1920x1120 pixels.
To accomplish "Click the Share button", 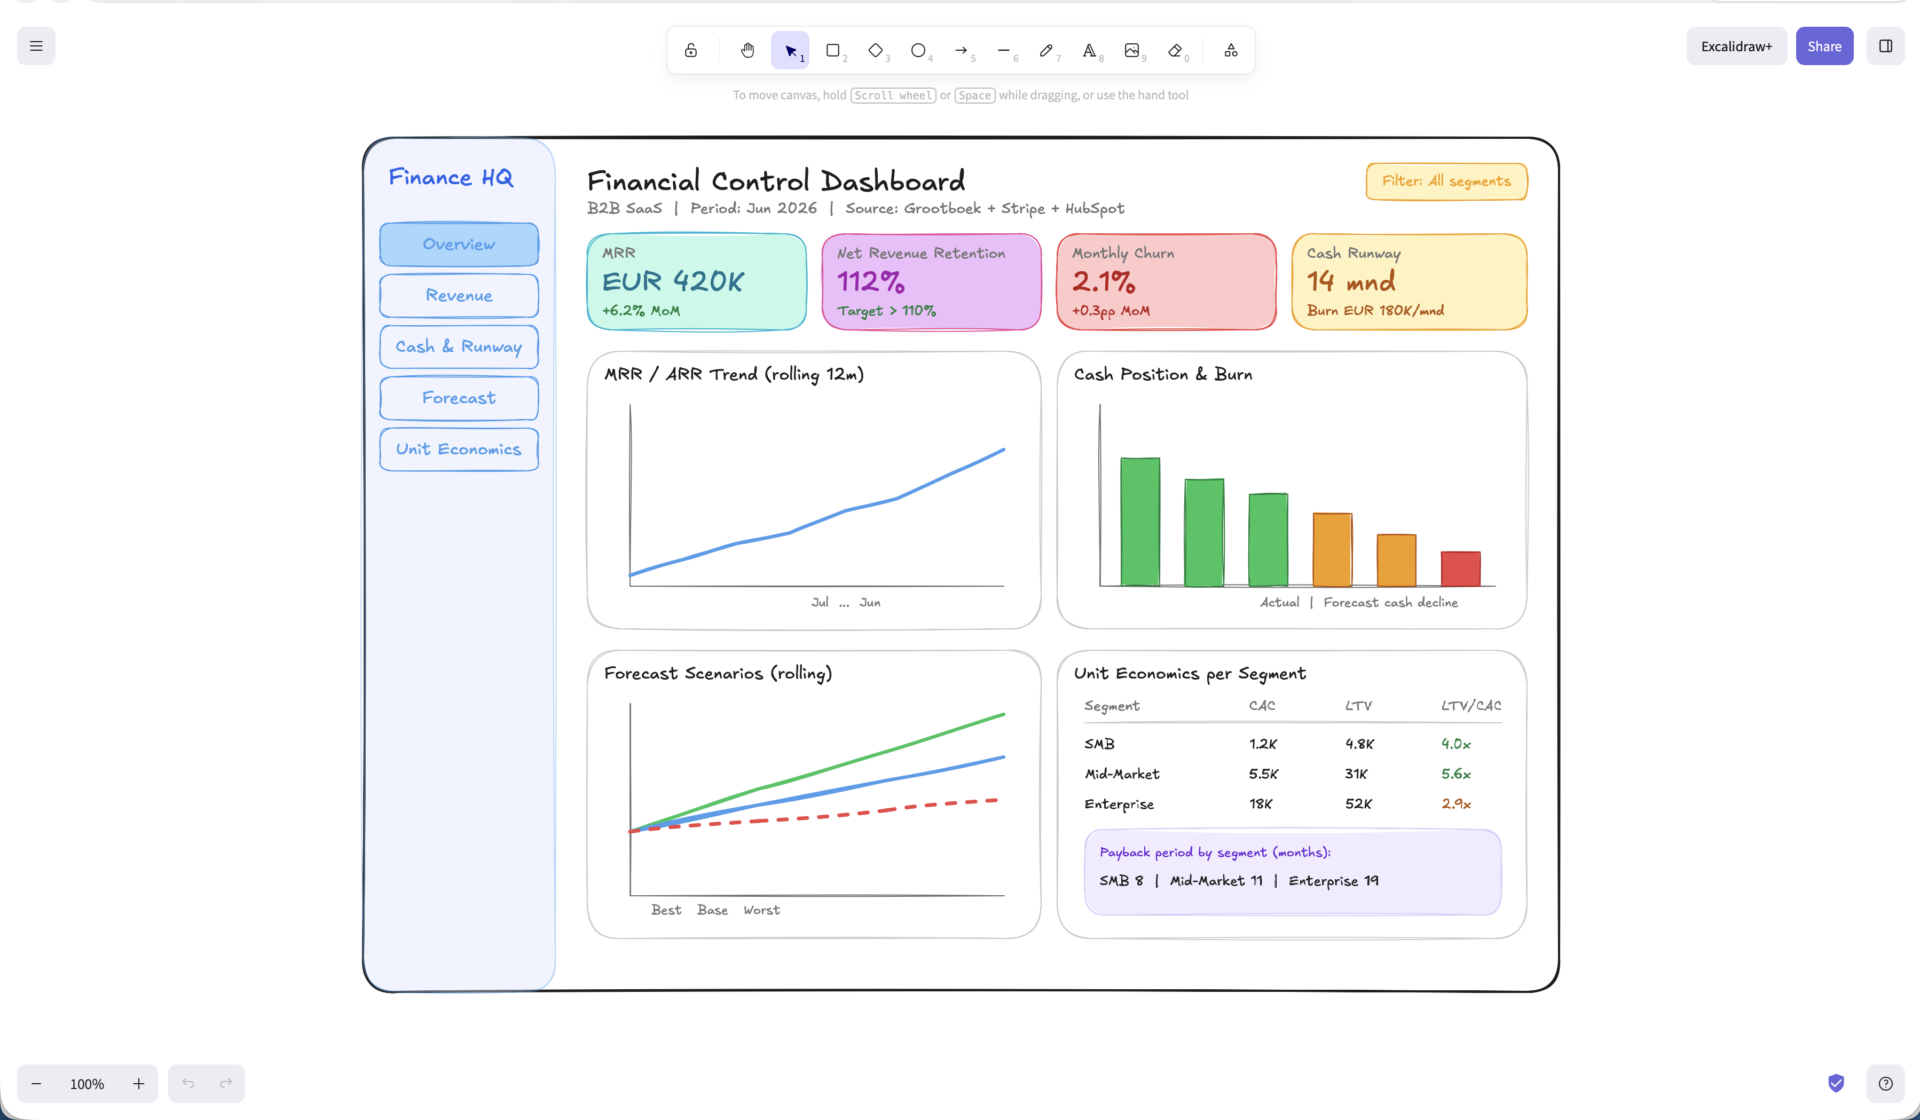I will tap(1824, 46).
